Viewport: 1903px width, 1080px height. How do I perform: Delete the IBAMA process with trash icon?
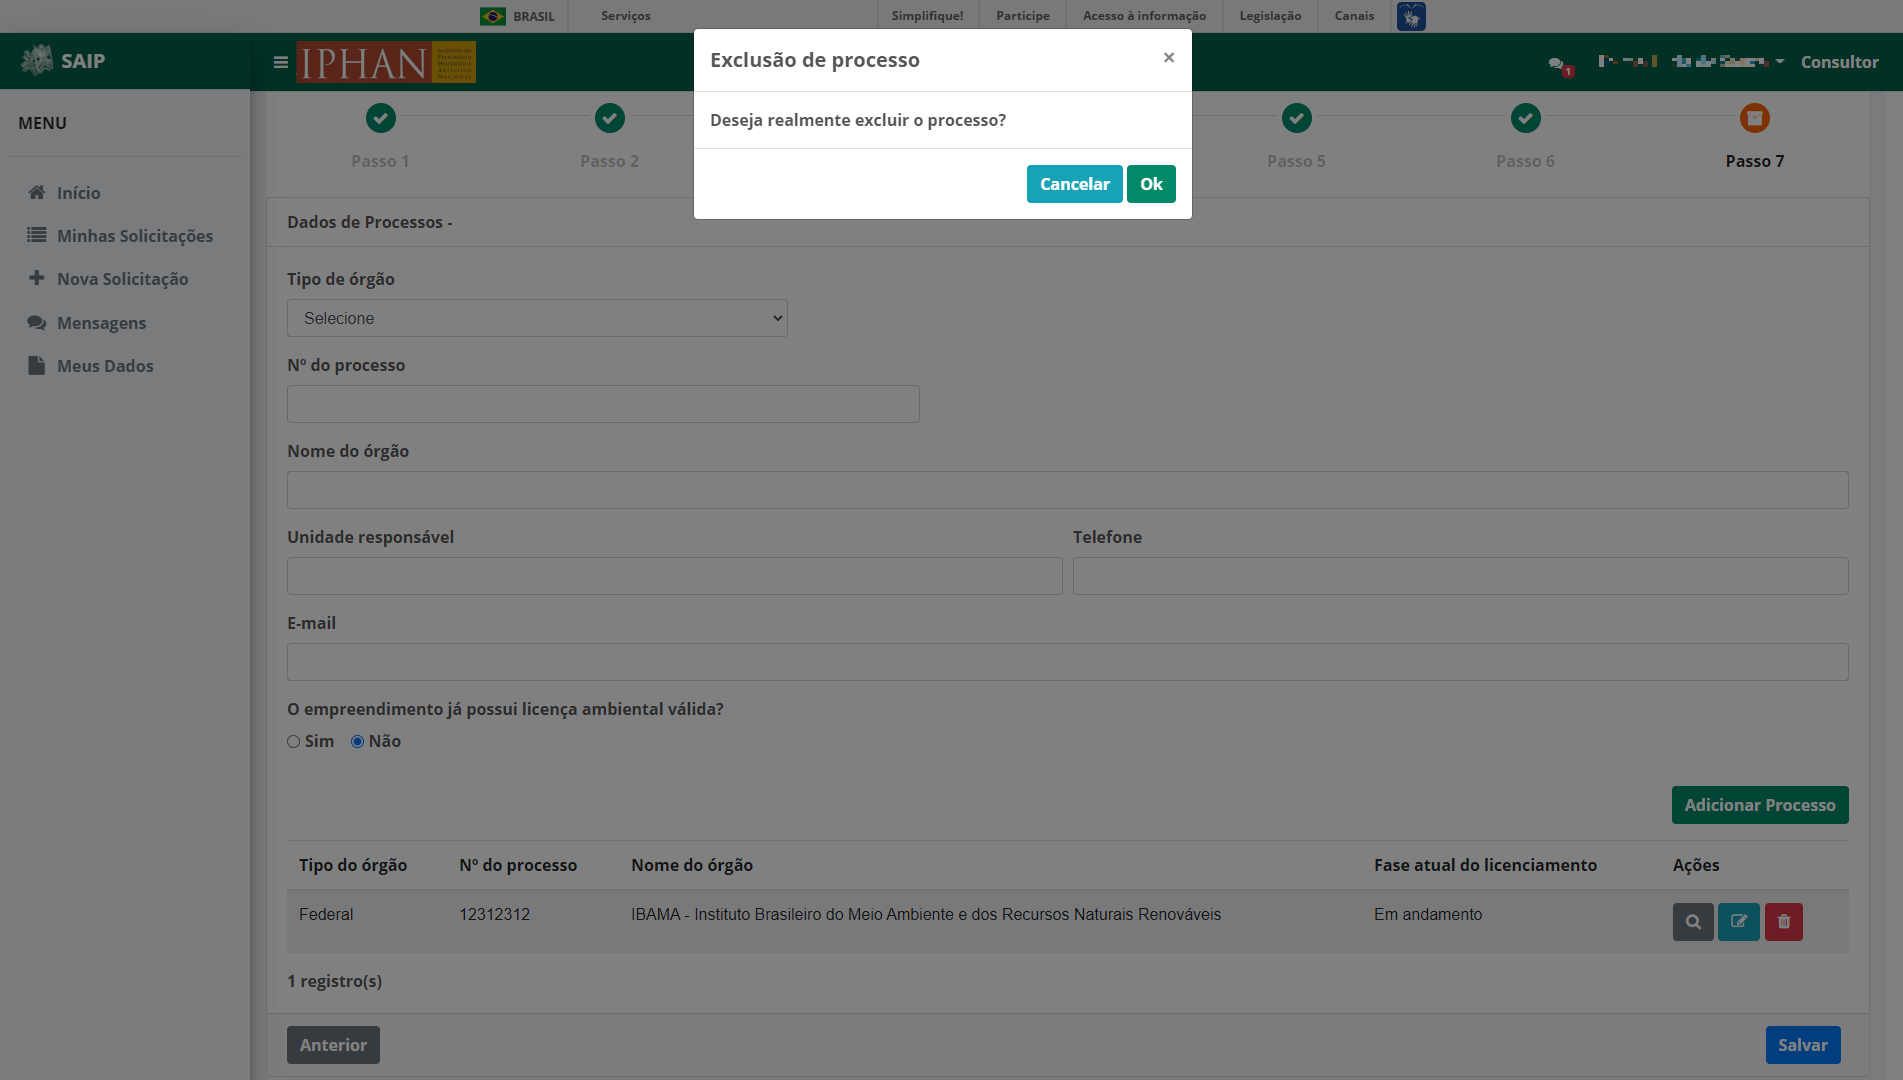coord(1784,922)
